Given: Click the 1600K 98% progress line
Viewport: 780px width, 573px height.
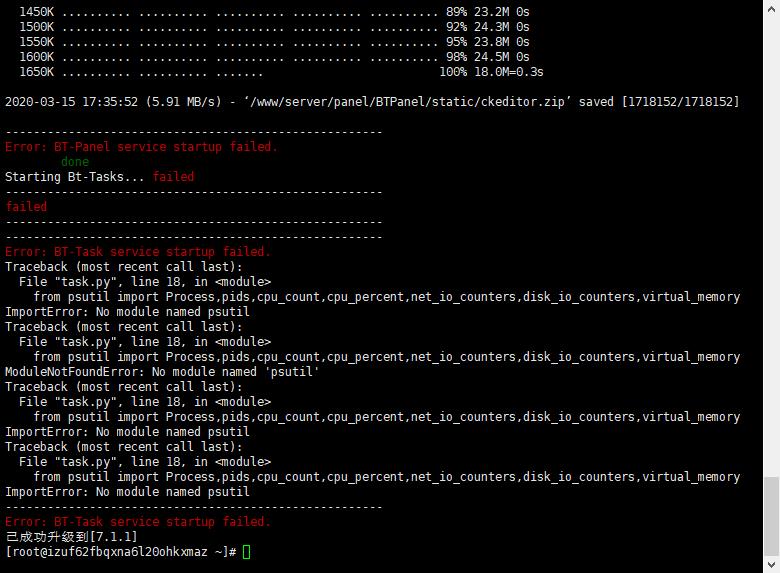Looking at the screenshot, I should 274,57.
